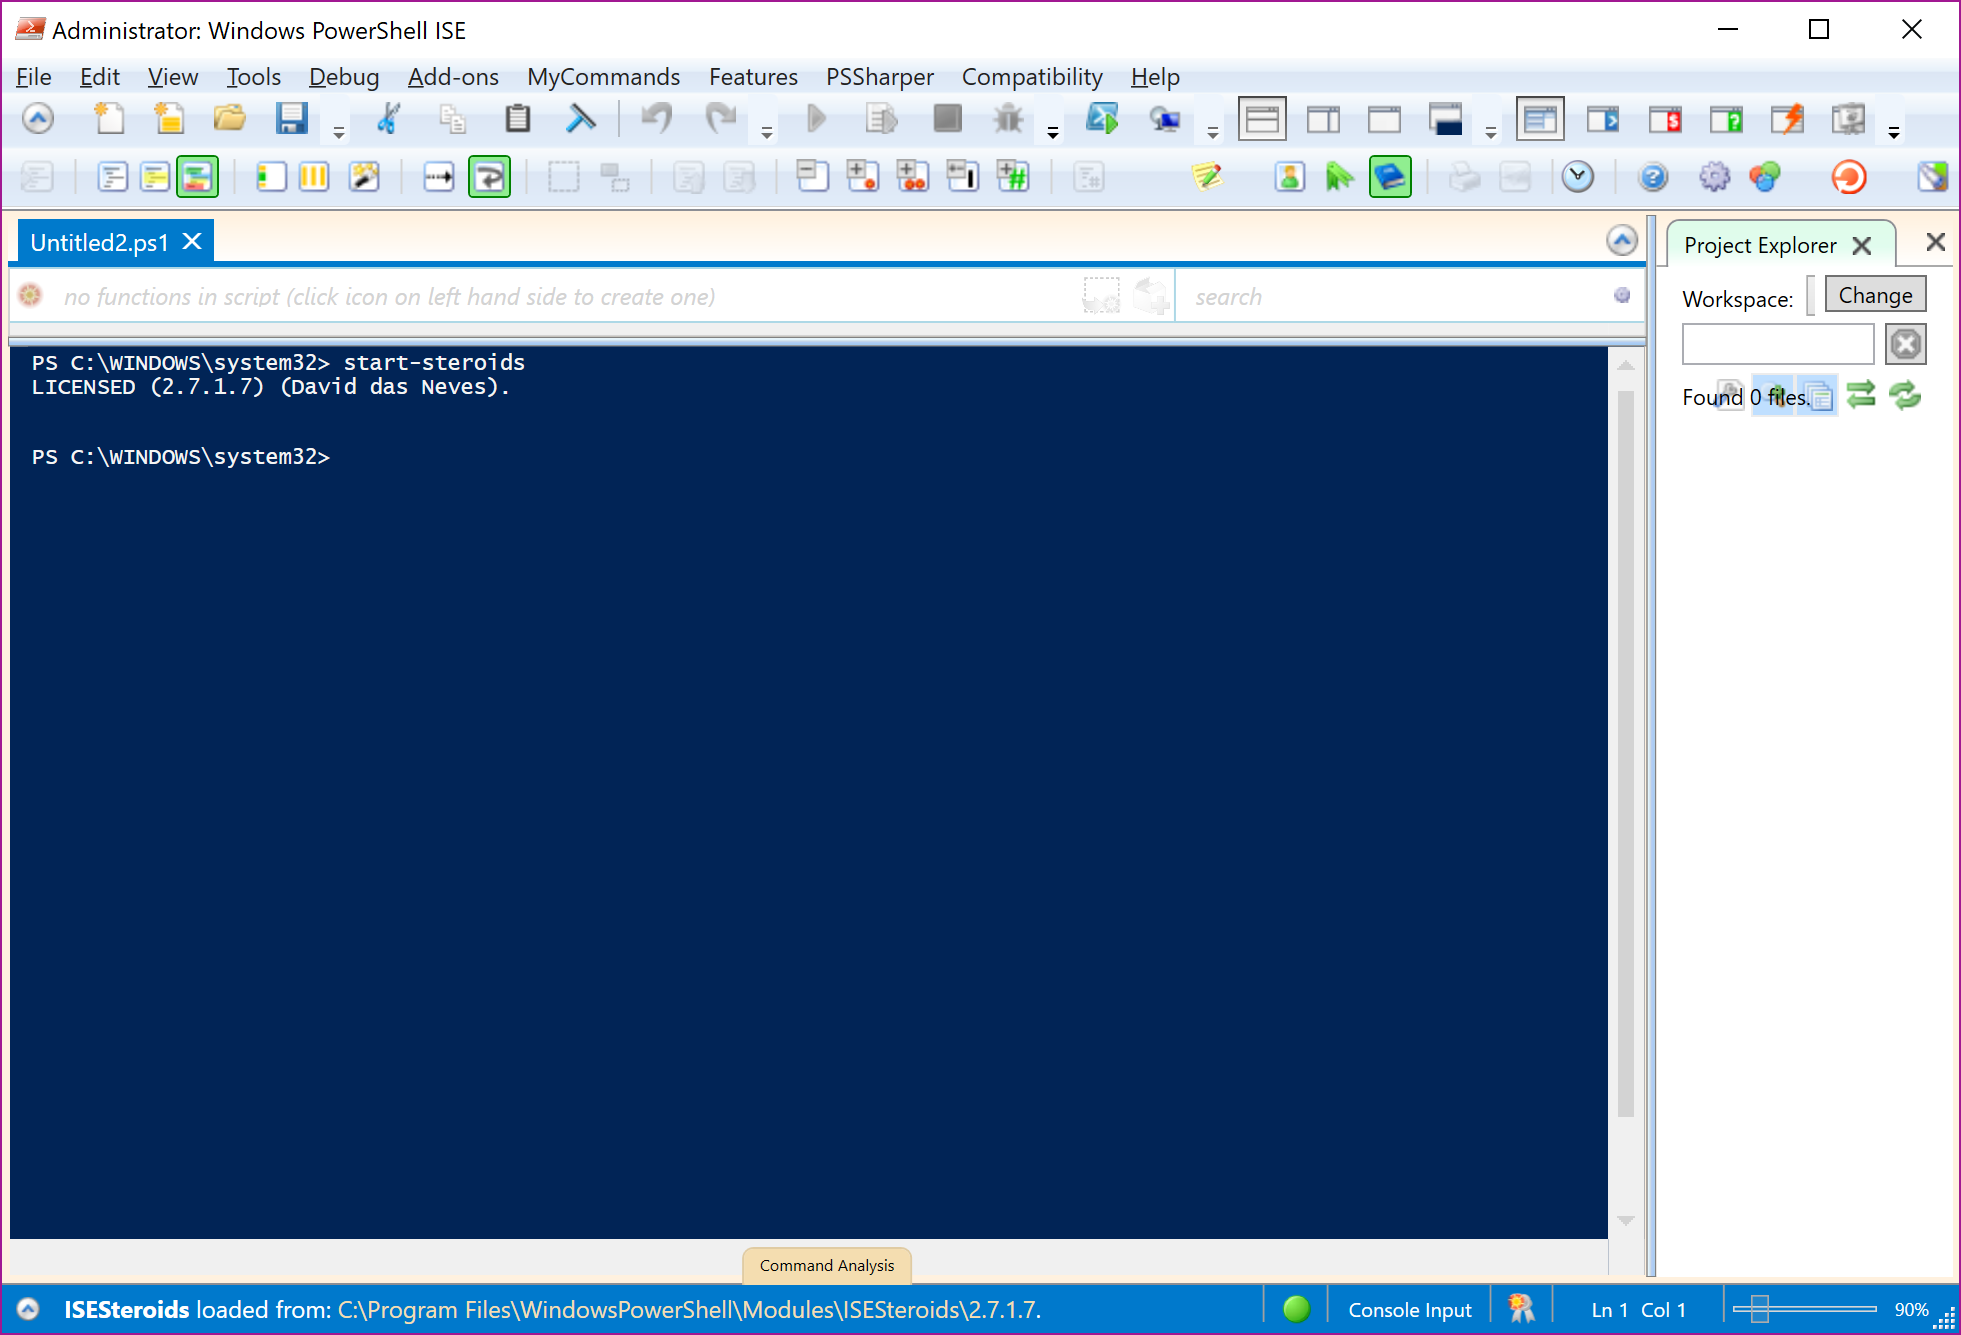Click the Stop Operation square icon
The height and width of the screenshot is (1335, 1961).
[x=947, y=119]
